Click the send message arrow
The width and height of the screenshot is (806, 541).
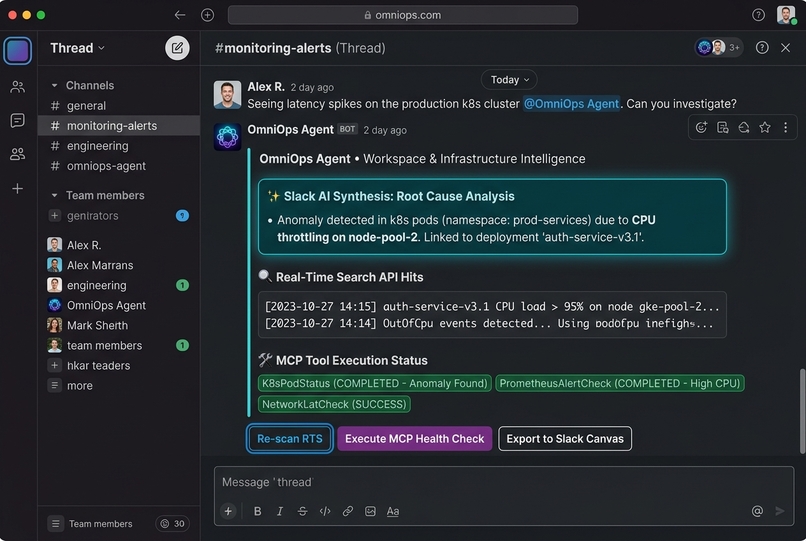click(780, 511)
